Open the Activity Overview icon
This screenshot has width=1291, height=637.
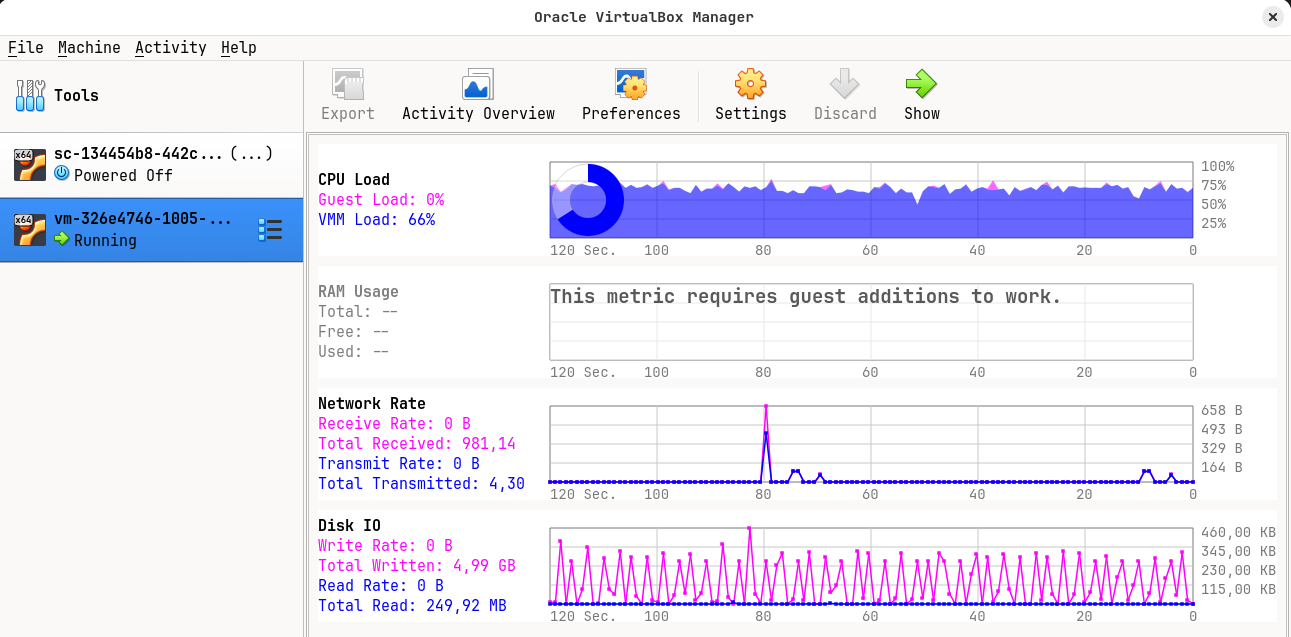(x=477, y=83)
